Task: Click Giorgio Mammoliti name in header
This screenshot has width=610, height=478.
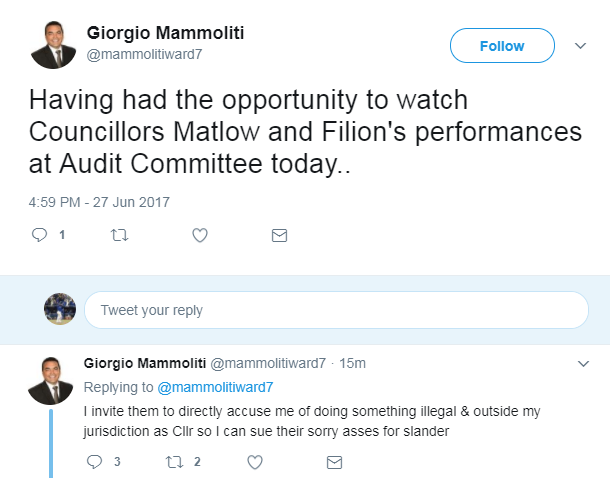Action: pyautogui.click(x=165, y=33)
